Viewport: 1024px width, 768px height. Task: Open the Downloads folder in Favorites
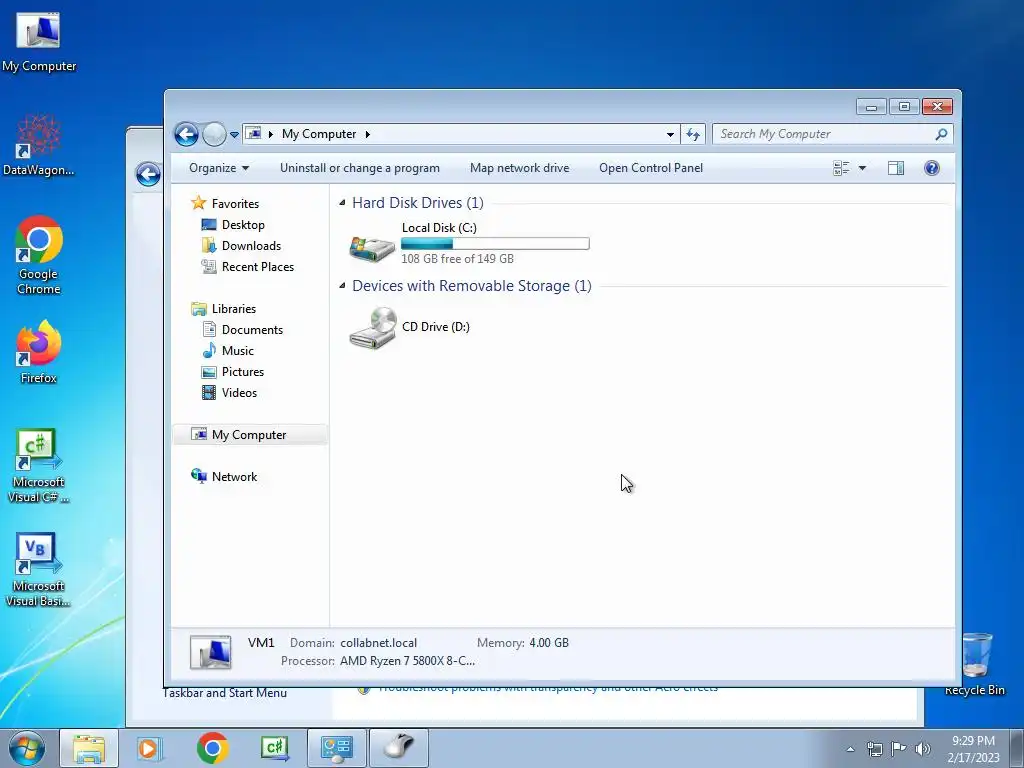tap(251, 246)
